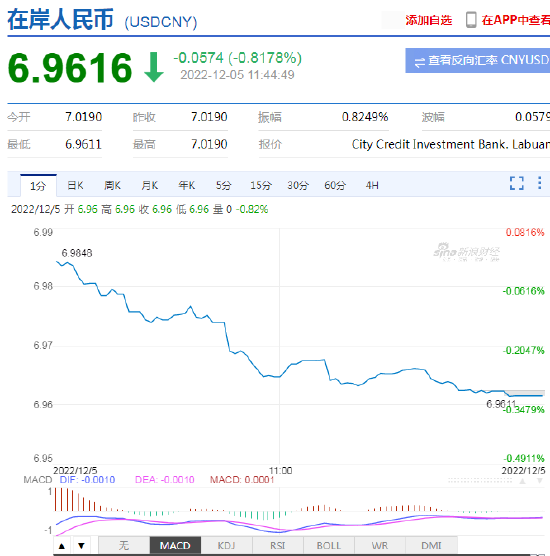
Task: Open the three-dot chart options menu
Action: [x=539, y=183]
